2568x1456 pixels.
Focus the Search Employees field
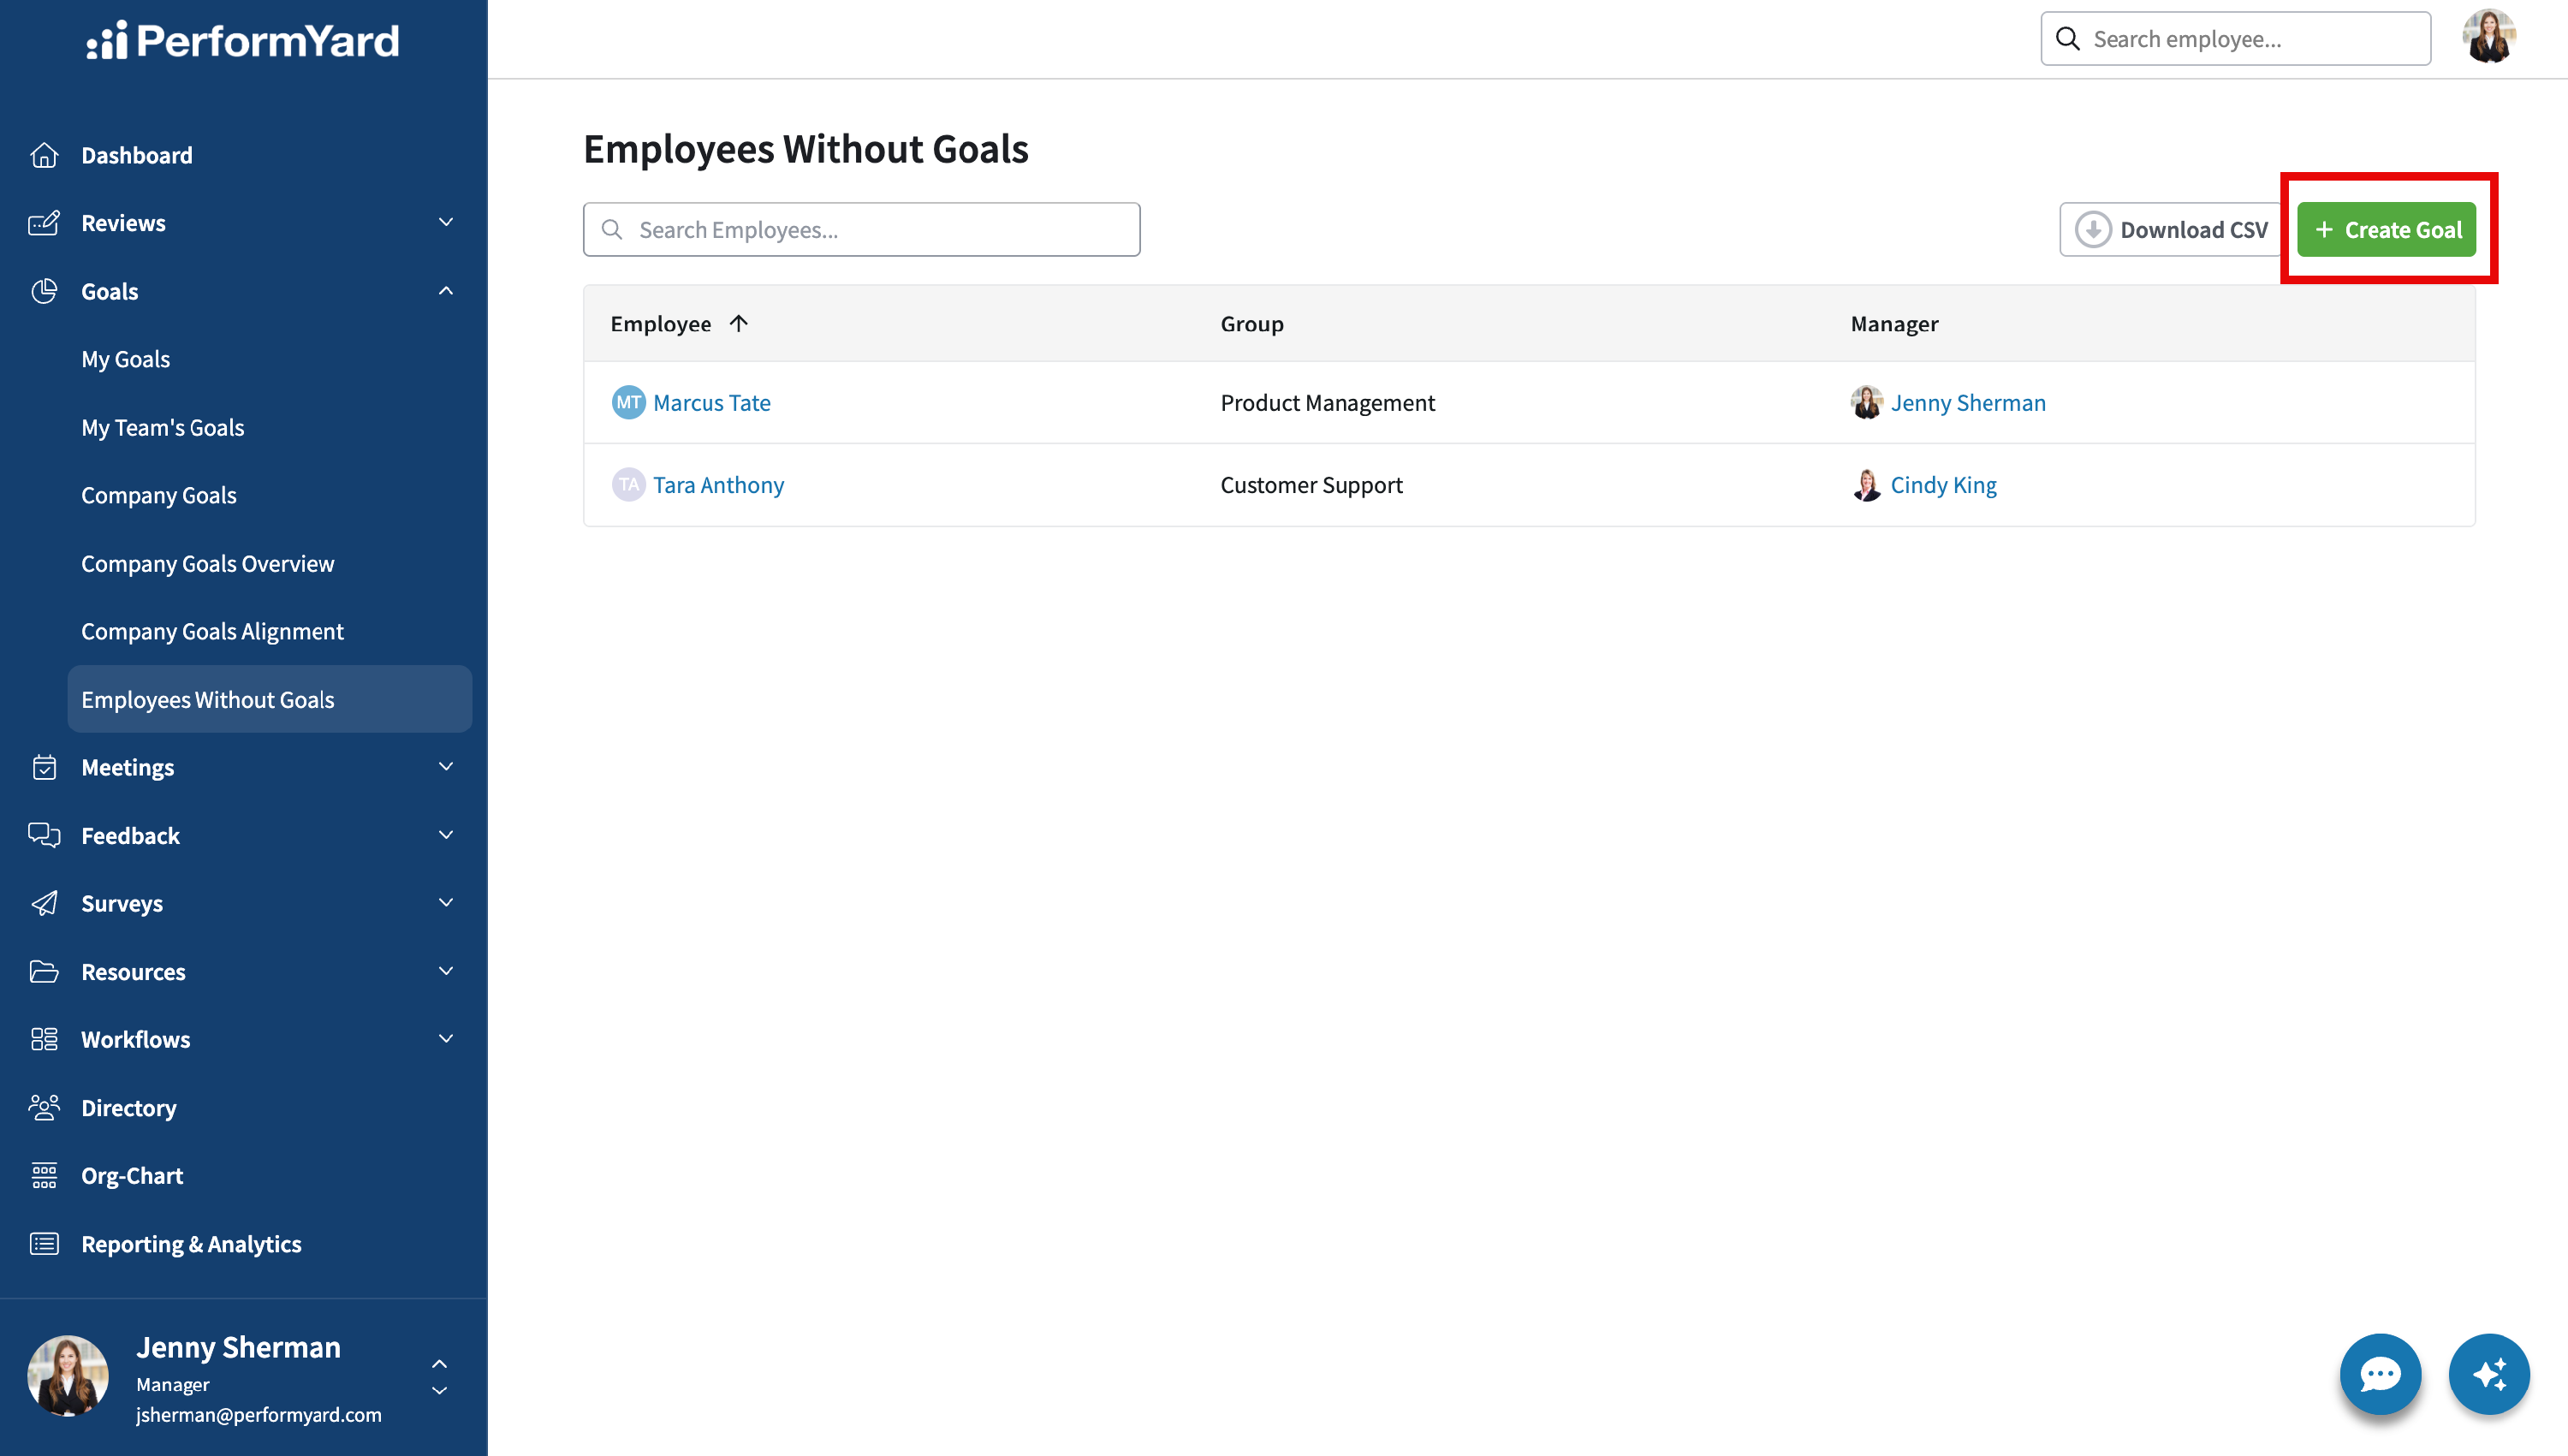pos(861,229)
